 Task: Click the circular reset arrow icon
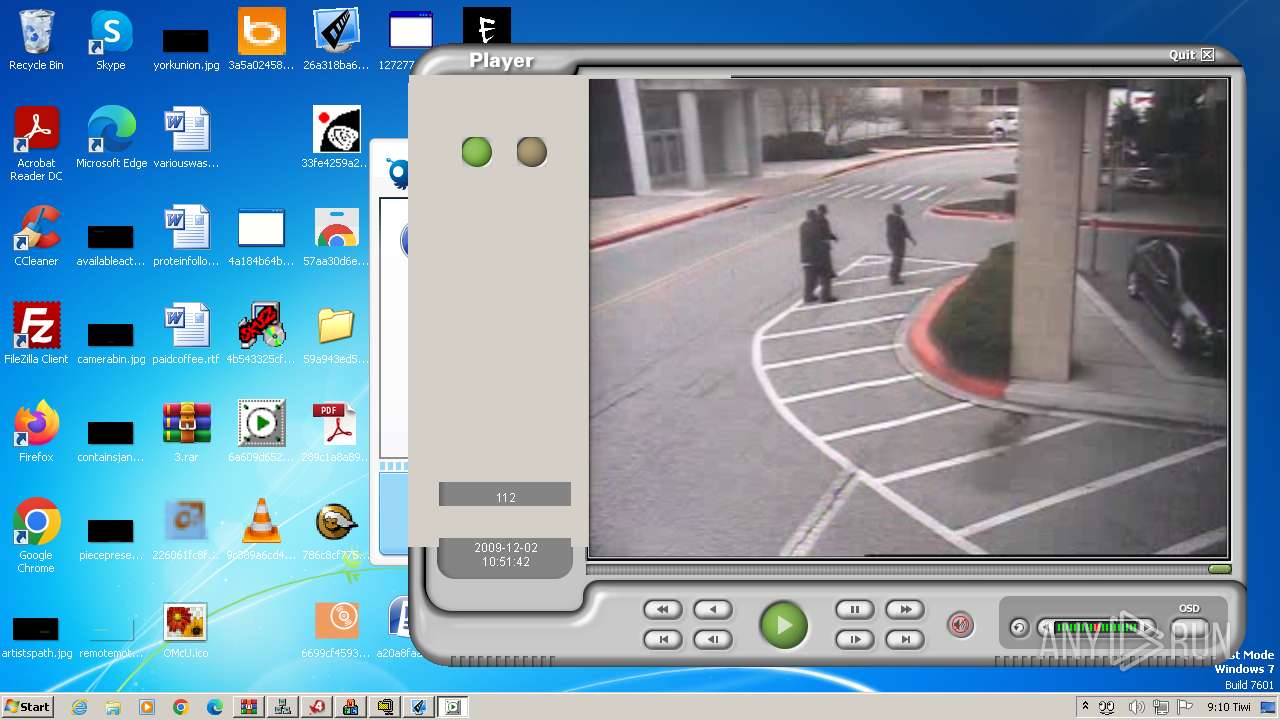[1018, 628]
